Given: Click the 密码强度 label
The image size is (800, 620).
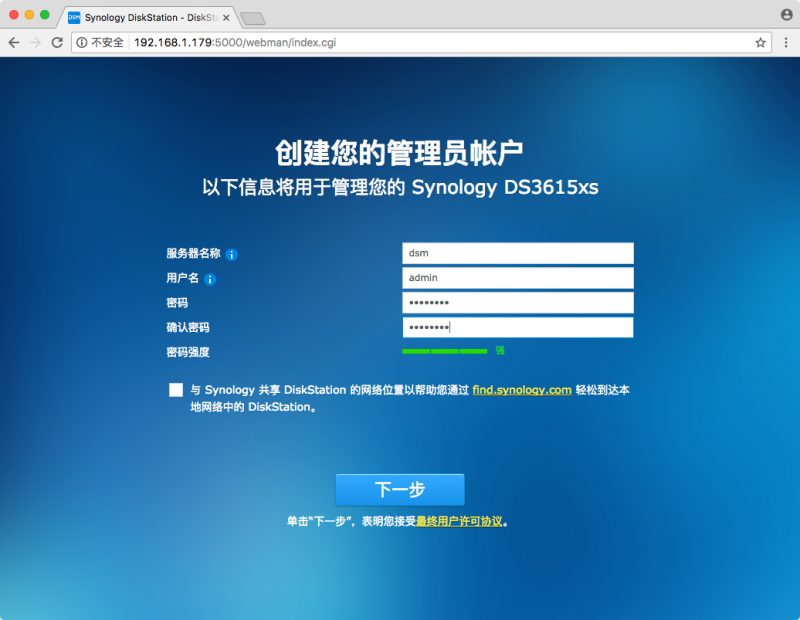Looking at the screenshot, I should click(188, 352).
